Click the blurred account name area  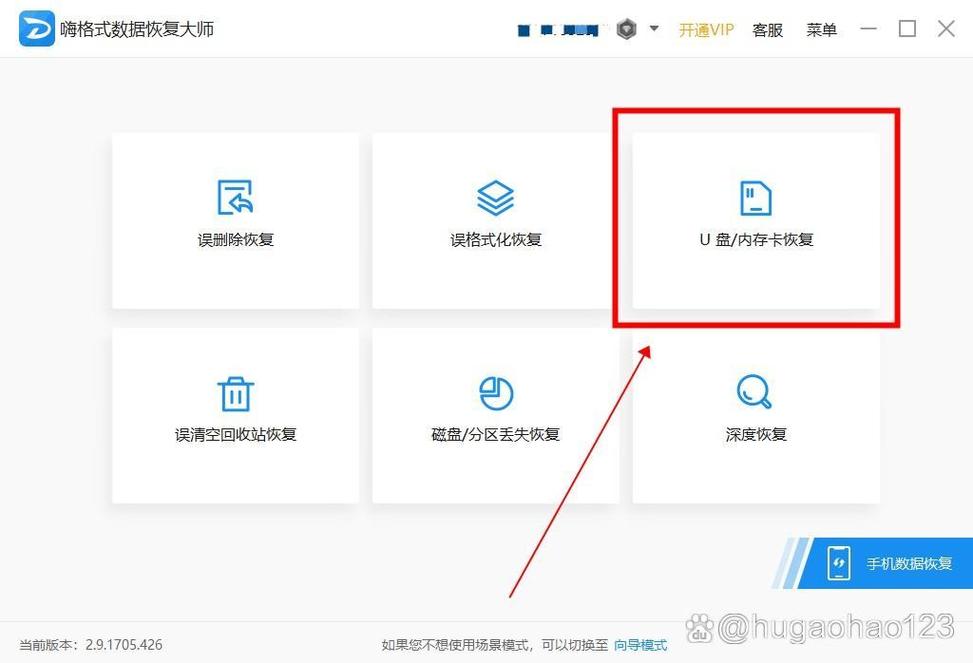pos(558,29)
